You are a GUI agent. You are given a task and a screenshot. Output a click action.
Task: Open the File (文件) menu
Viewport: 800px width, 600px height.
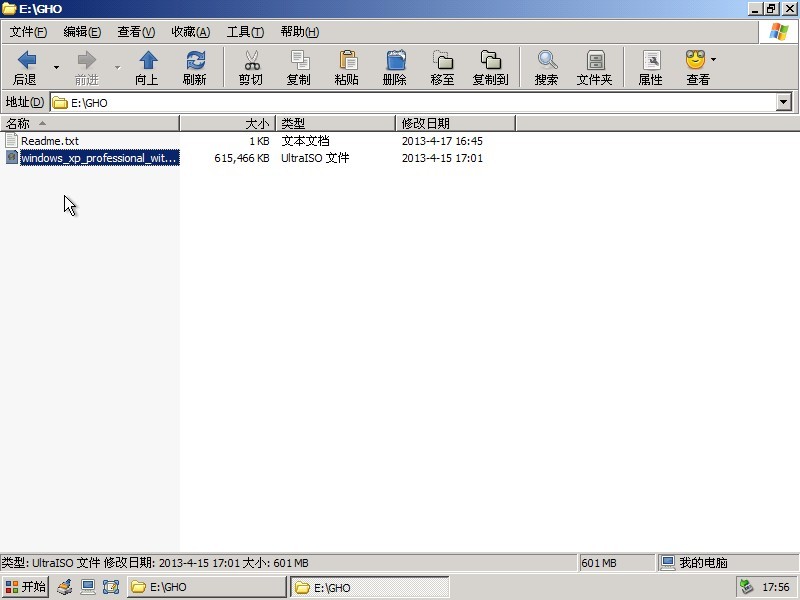28,32
